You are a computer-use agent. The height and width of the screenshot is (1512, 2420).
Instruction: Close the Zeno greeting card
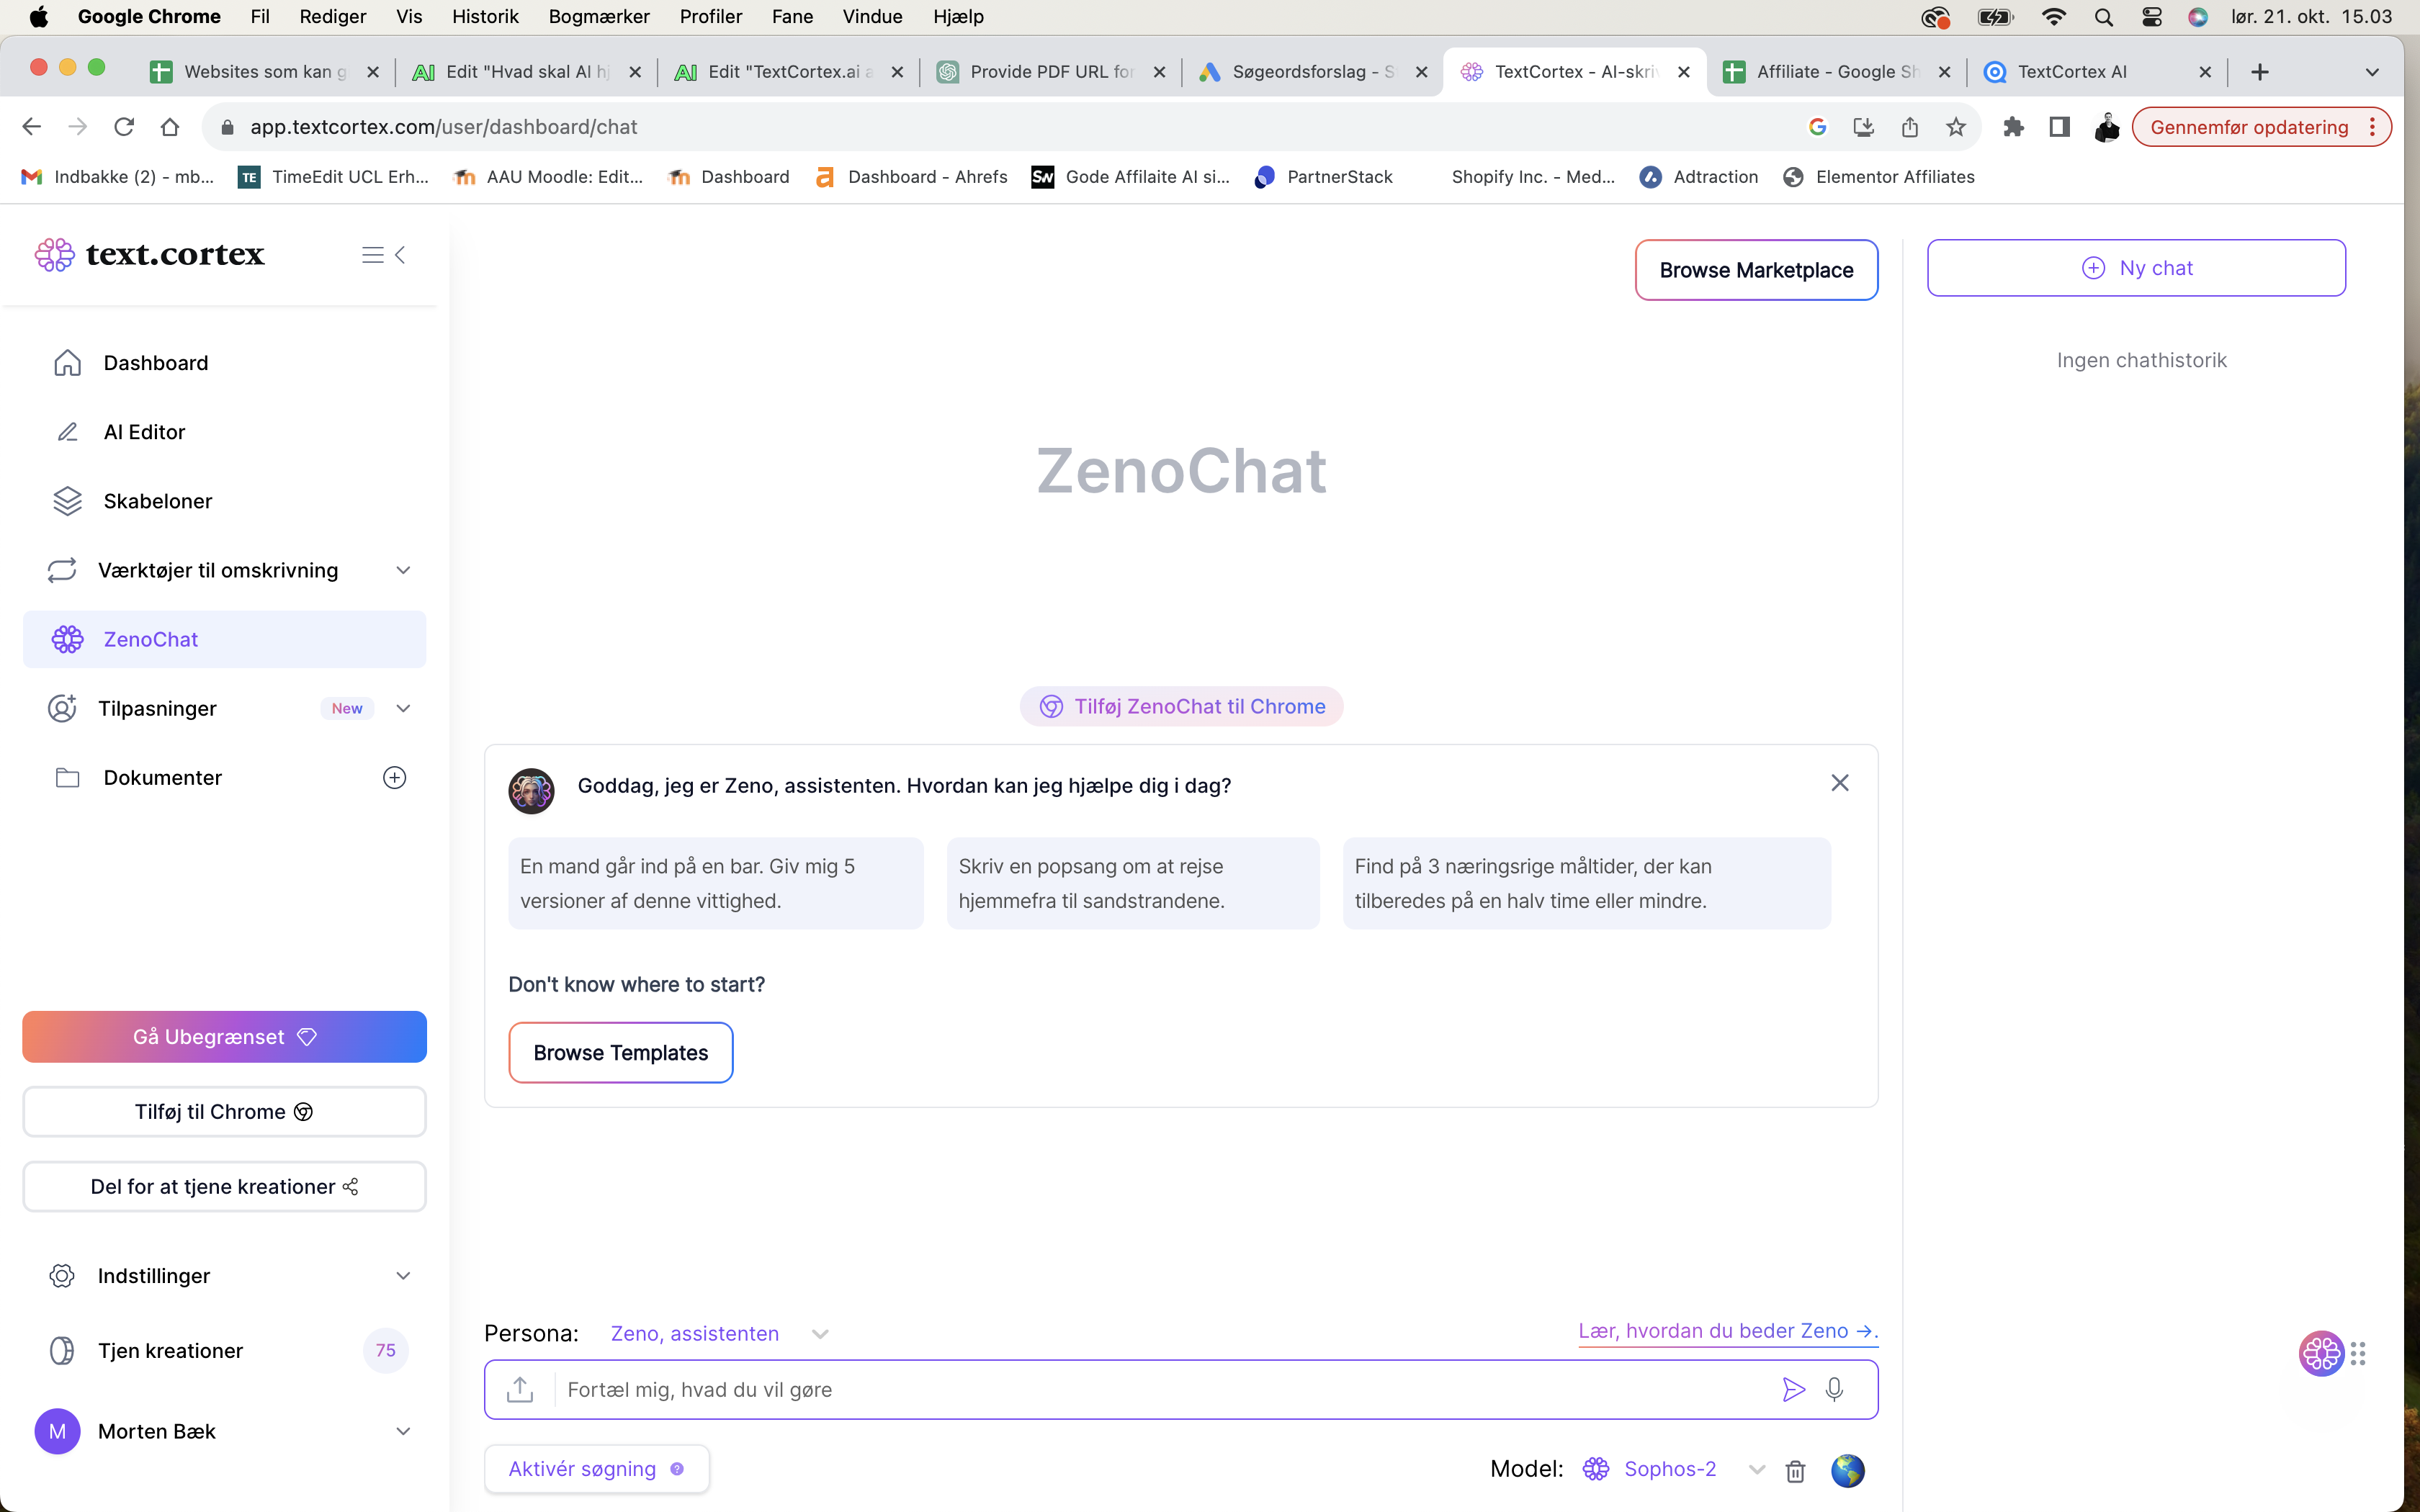pos(1840,783)
